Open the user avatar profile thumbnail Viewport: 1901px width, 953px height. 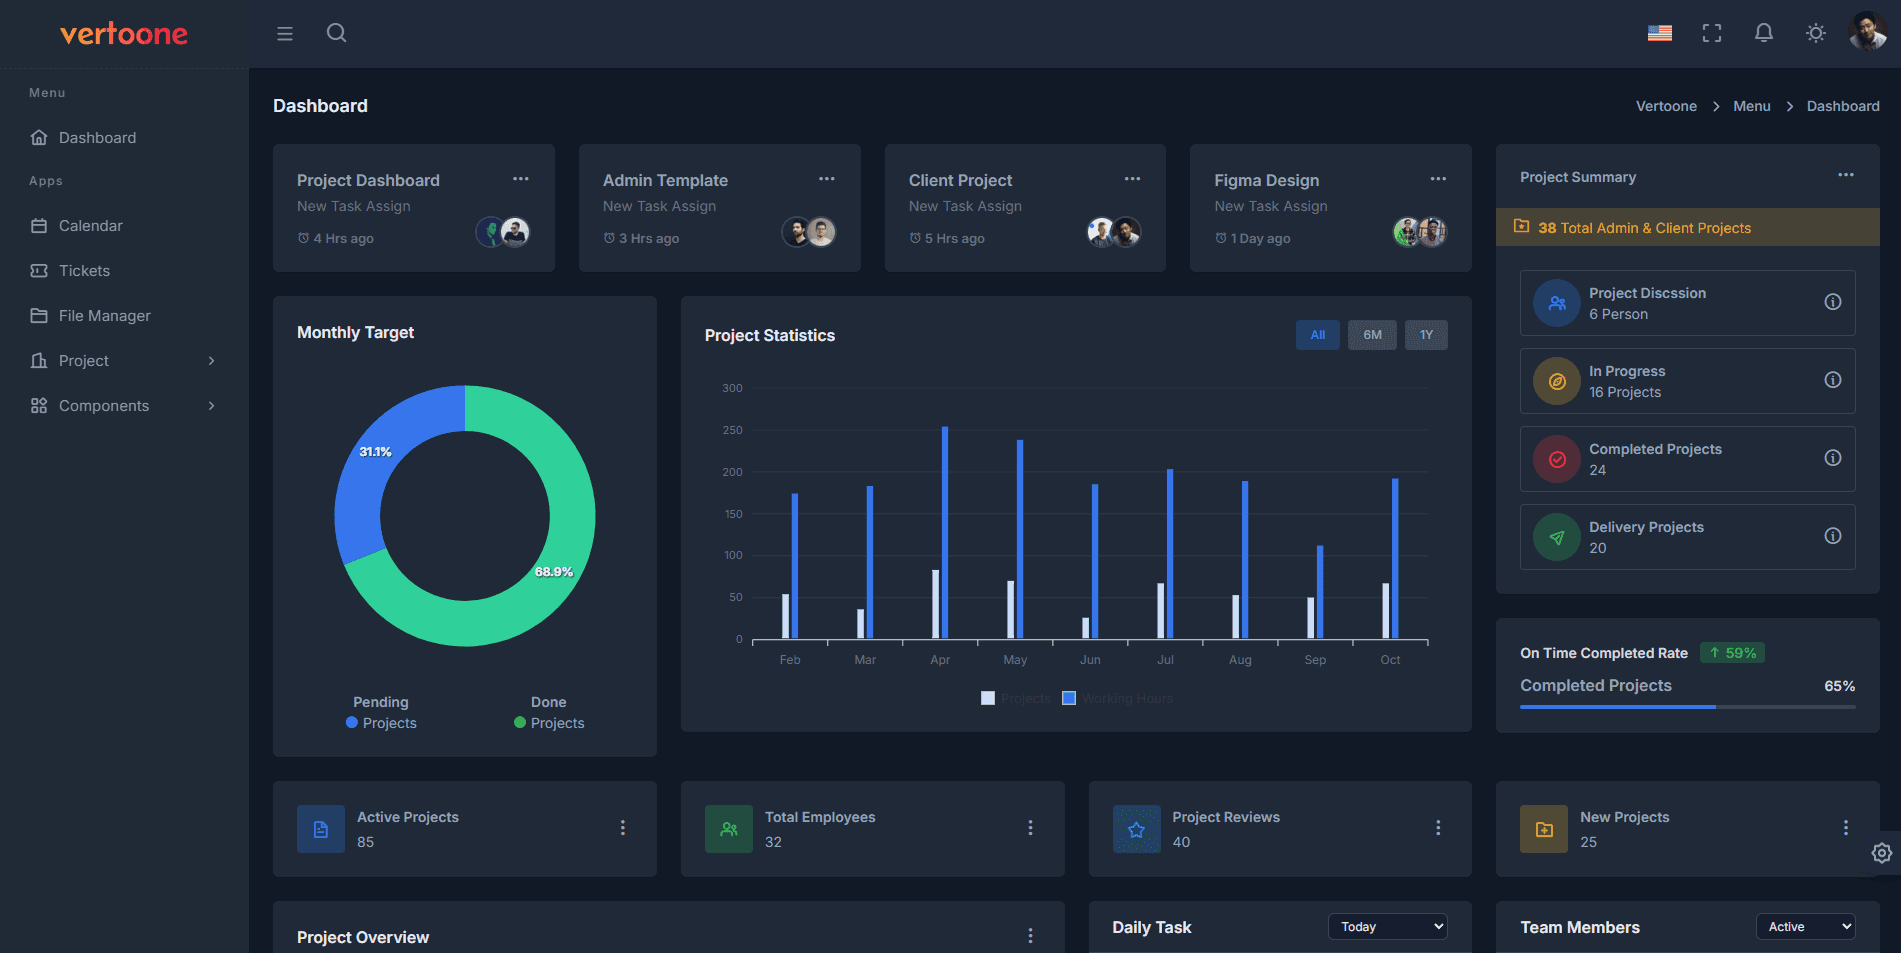click(1866, 31)
